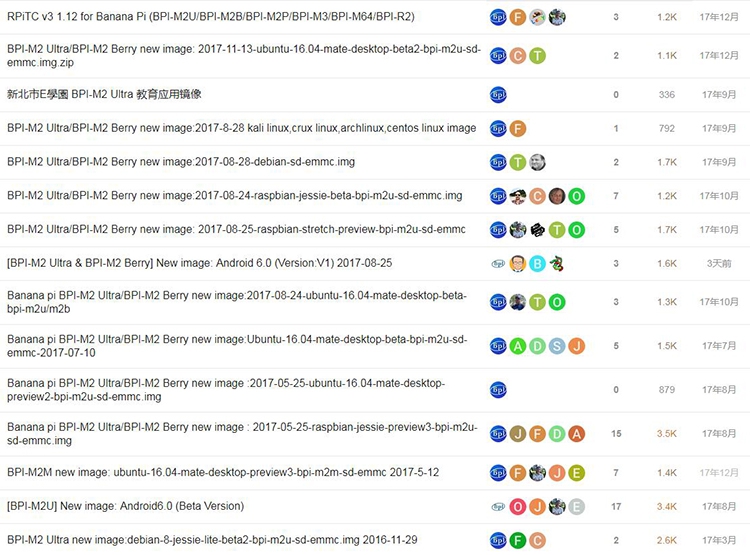Open the 2017-08-24 raspbian-jessie-beta topic
Image resolution: width=750 pixels, height=555 pixels.
pyautogui.click(x=234, y=196)
